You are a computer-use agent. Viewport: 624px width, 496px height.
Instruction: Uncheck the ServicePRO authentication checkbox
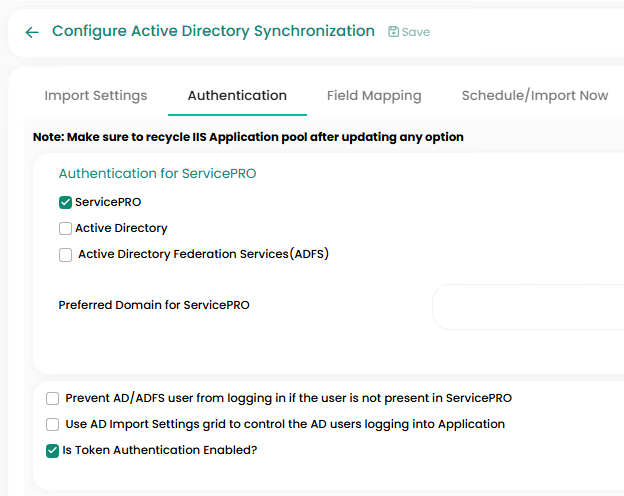coord(66,203)
